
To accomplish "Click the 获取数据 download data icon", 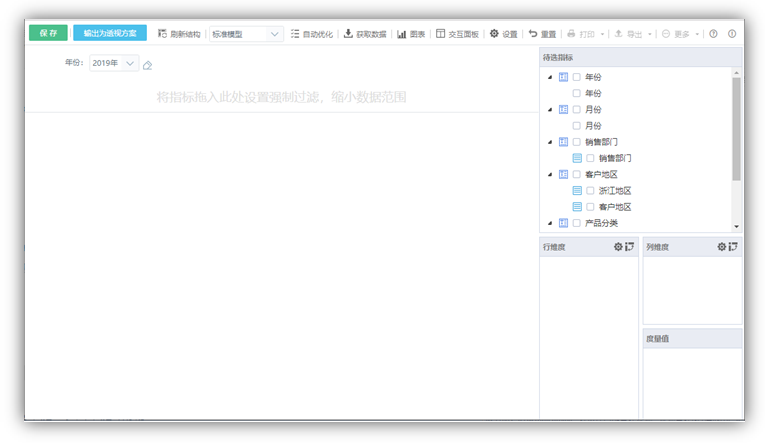I will (x=348, y=34).
